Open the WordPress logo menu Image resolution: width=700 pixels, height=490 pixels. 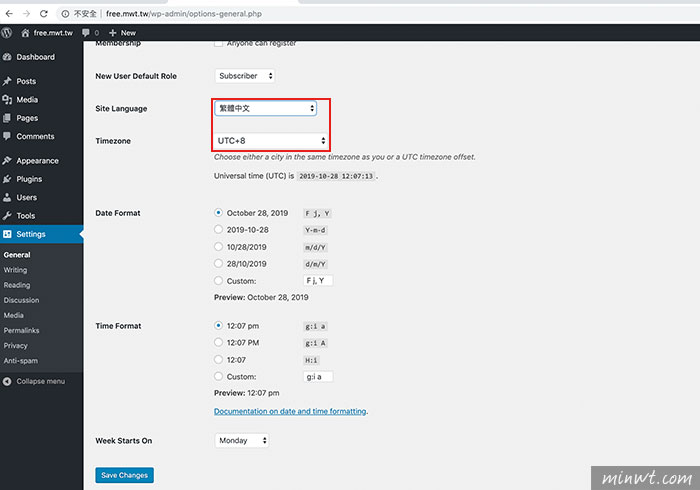7,33
